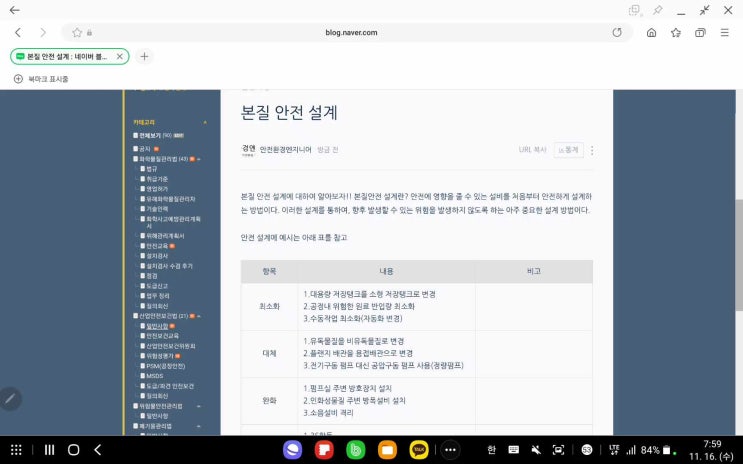
Task: Collapse the 산업안전보건법 category
Action: [x=199, y=316]
